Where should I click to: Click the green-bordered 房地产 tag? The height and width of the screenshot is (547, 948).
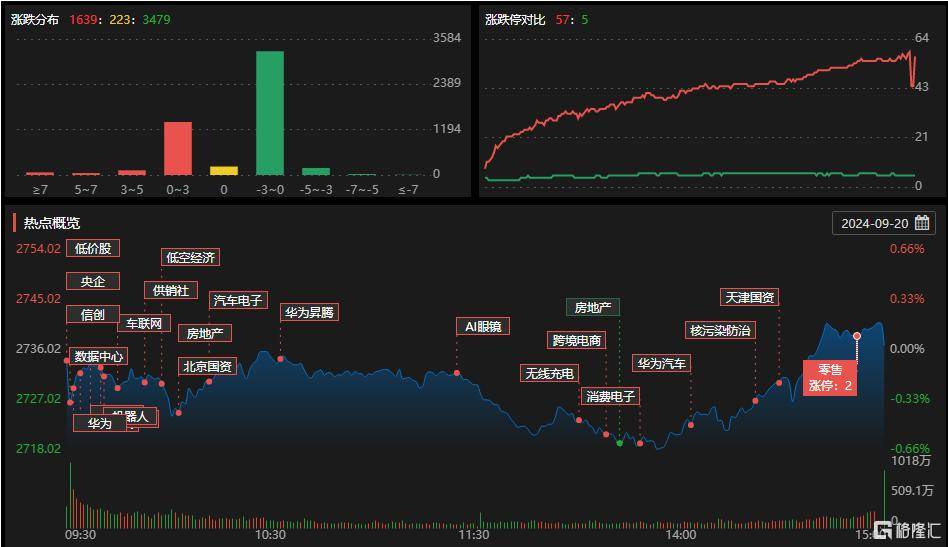[593, 307]
